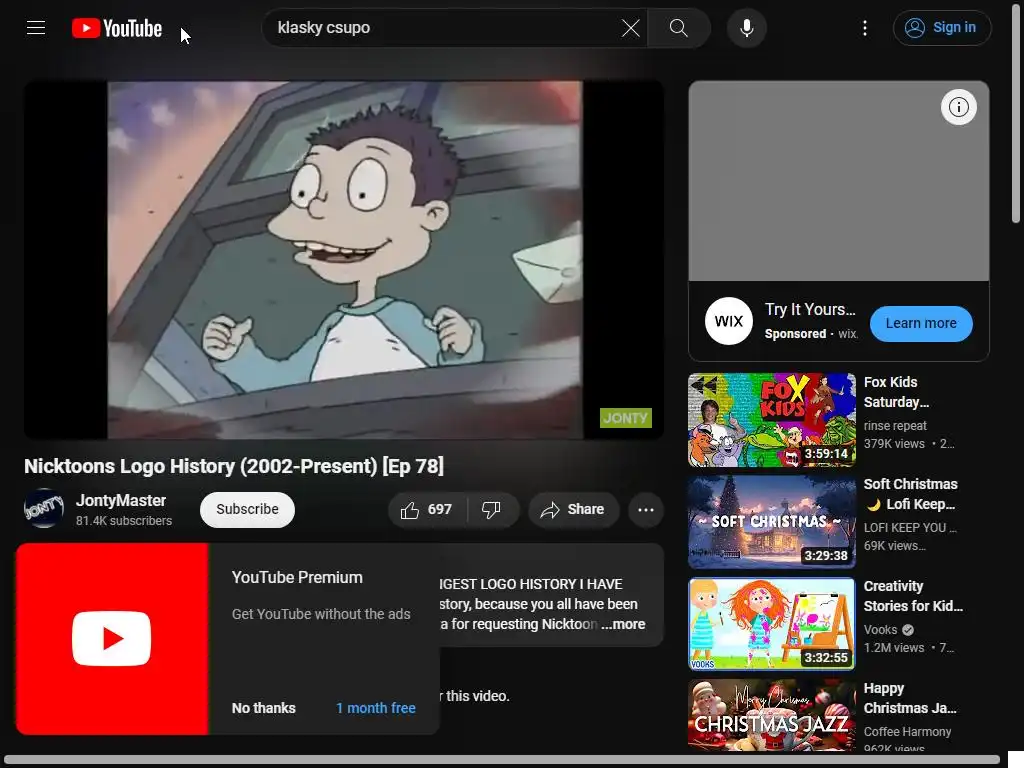Share the video
This screenshot has width=1024, height=768.
tap(573, 509)
